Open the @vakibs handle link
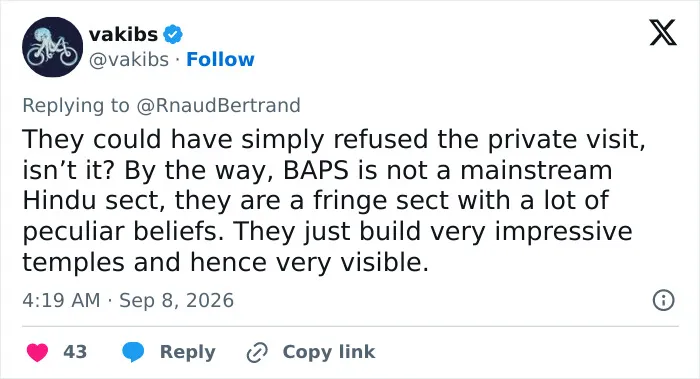 point(129,59)
